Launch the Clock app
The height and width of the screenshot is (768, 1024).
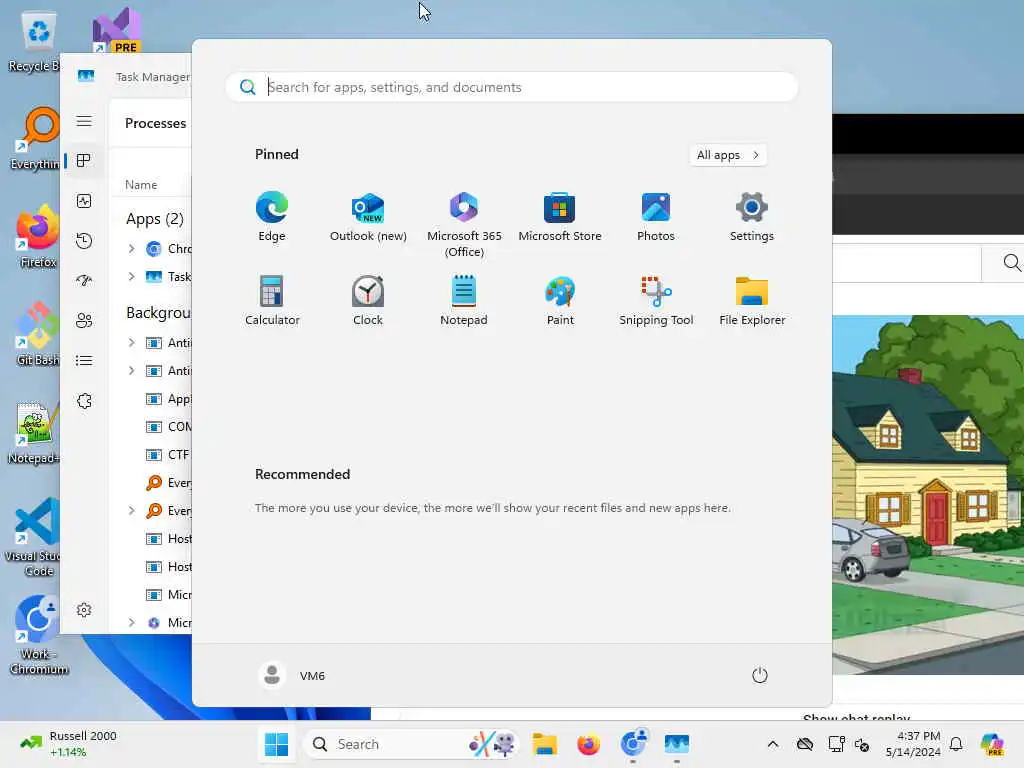[x=368, y=301]
